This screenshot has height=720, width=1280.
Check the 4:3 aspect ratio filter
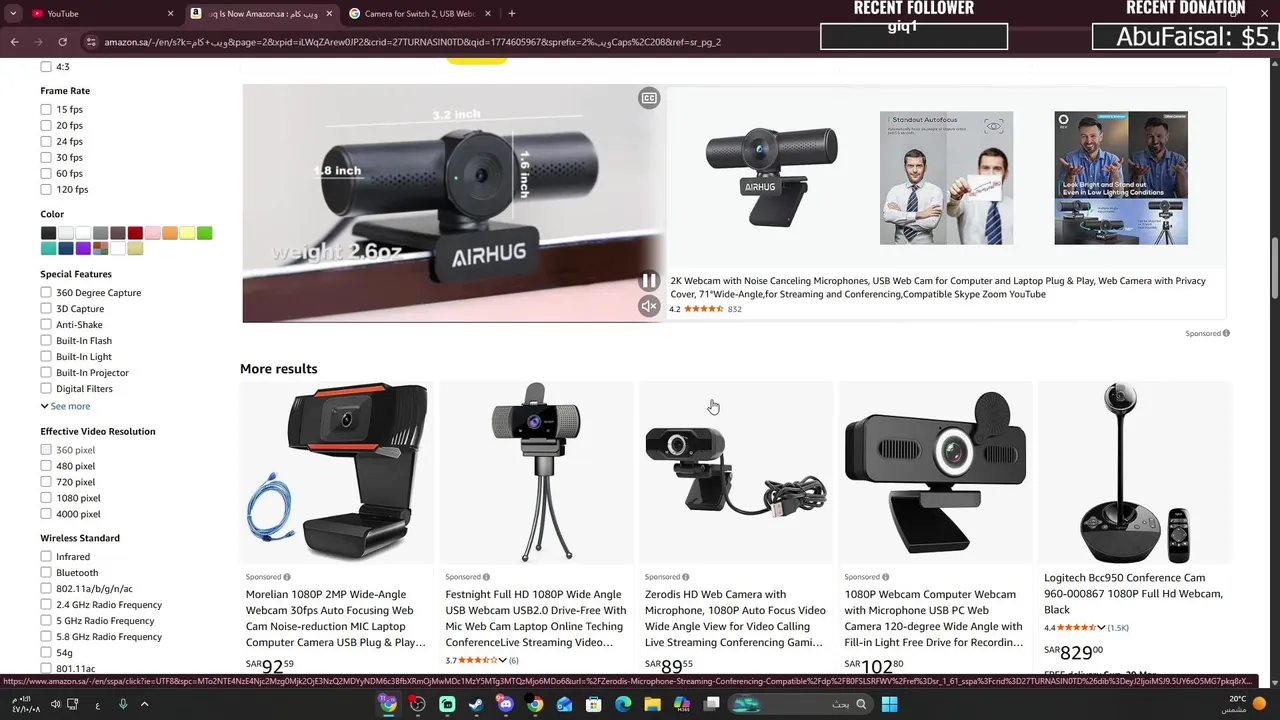click(x=46, y=67)
